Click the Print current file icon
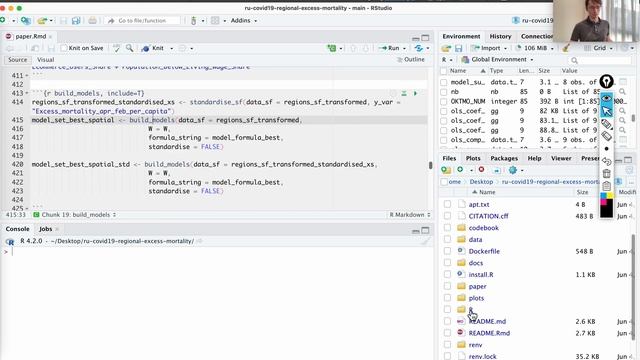Screen dimensions: 640x360 (x=93, y=20)
